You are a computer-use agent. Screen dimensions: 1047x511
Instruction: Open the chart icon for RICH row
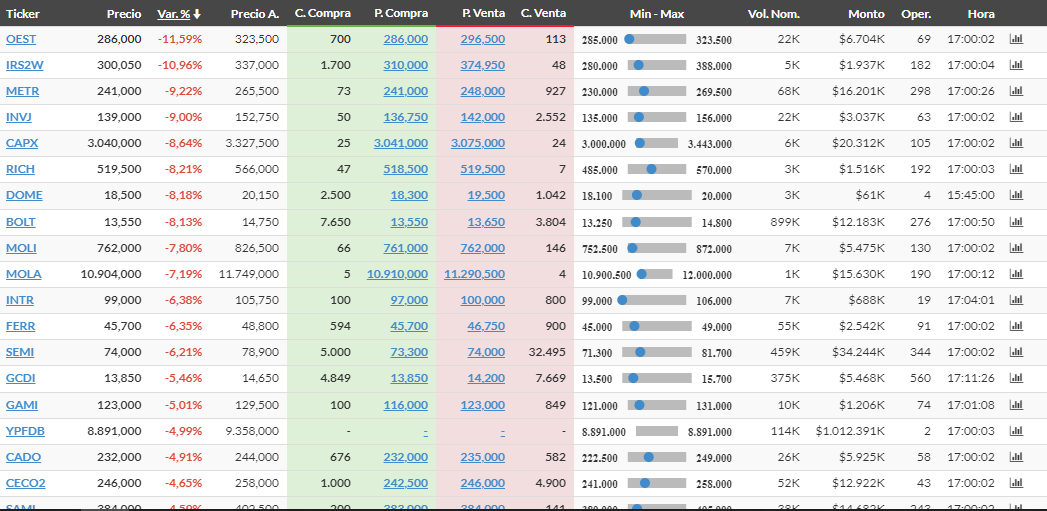pos(1016,170)
